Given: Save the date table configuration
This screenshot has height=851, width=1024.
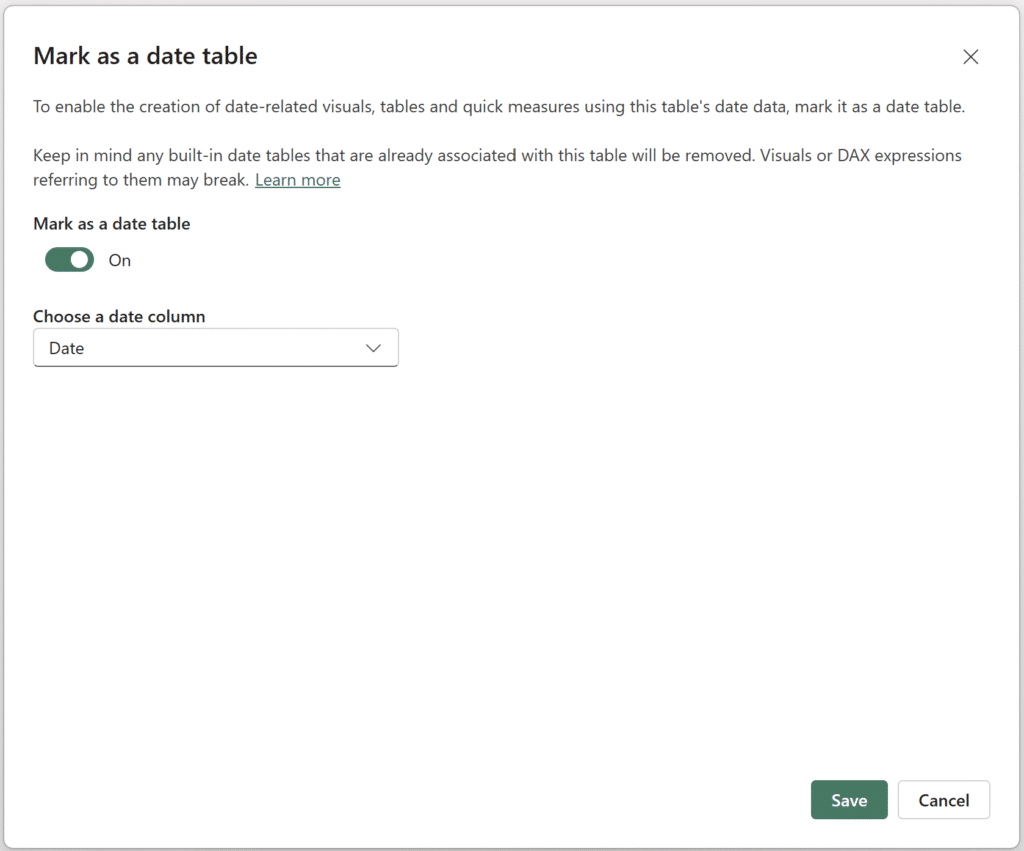Looking at the screenshot, I should point(848,799).
